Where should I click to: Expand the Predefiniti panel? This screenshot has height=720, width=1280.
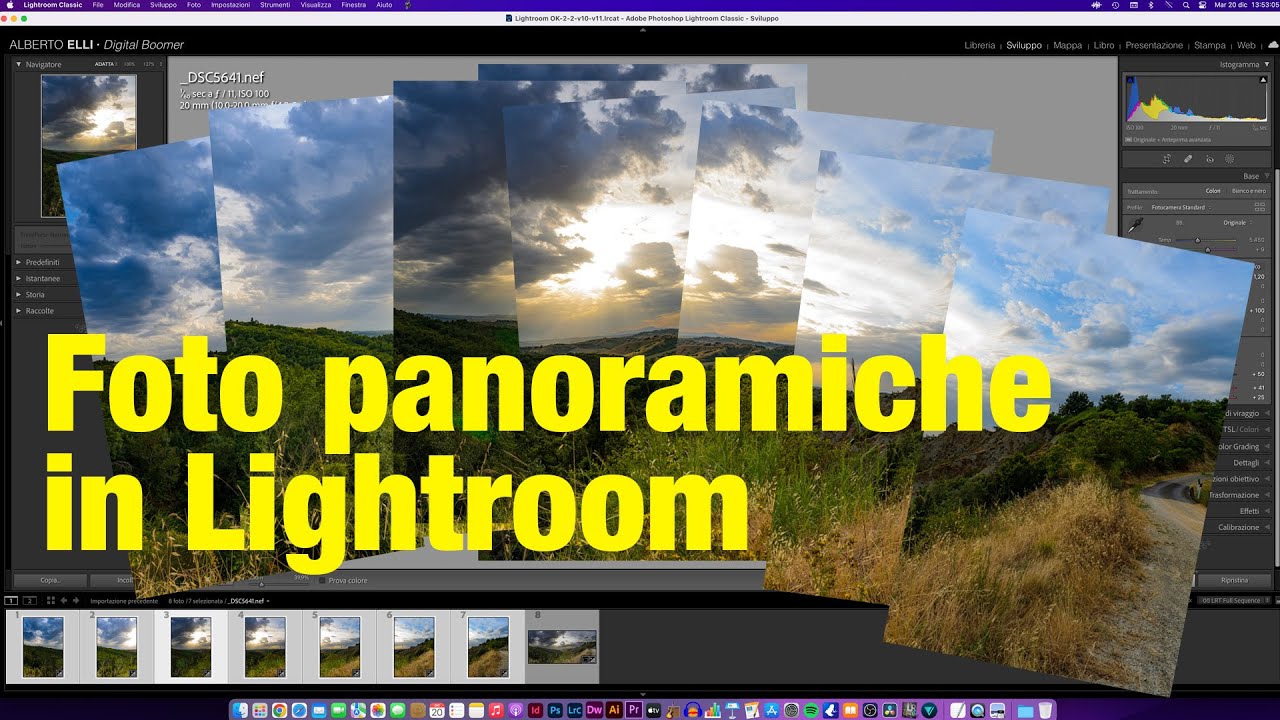click(18, 262)
